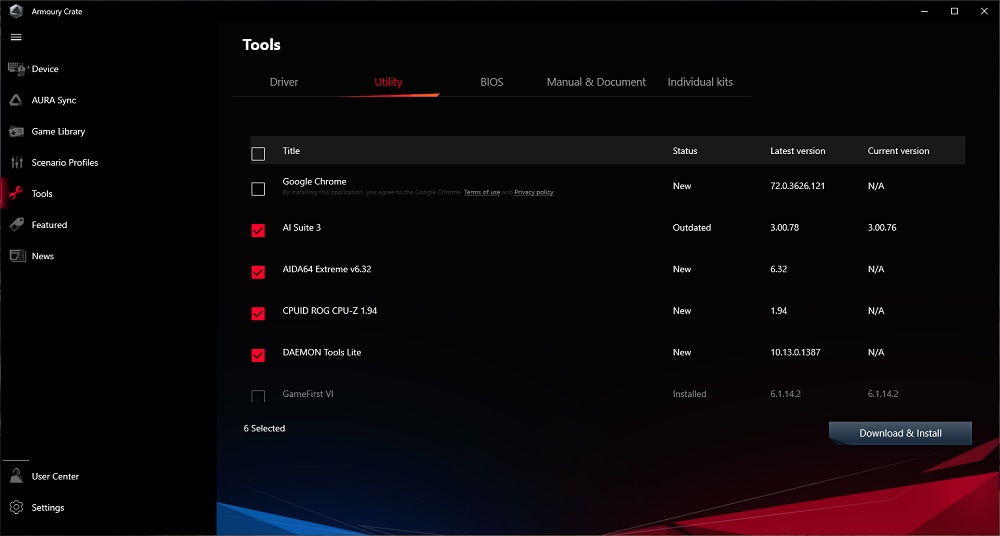Uncheck the CPUID ROG CPU-Z checkbox
Image resolution: width=1000 pixels, height=536 pixels.
tap(258, 314)
